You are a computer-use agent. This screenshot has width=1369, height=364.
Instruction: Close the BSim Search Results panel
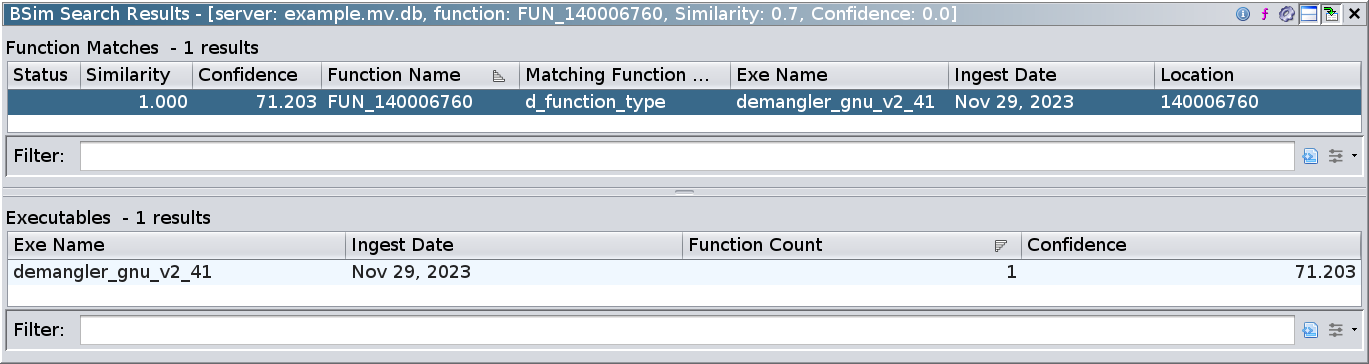[1353, 14]
